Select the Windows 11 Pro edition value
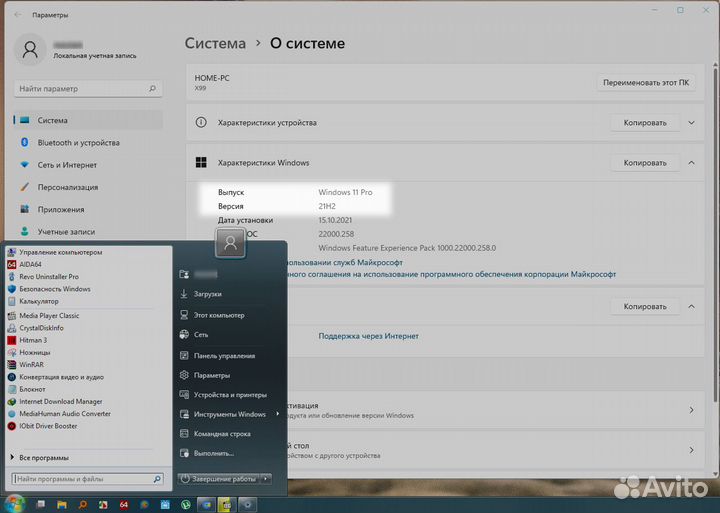The image size is (720, 513). pyautogui.click(x=345, y=192)
